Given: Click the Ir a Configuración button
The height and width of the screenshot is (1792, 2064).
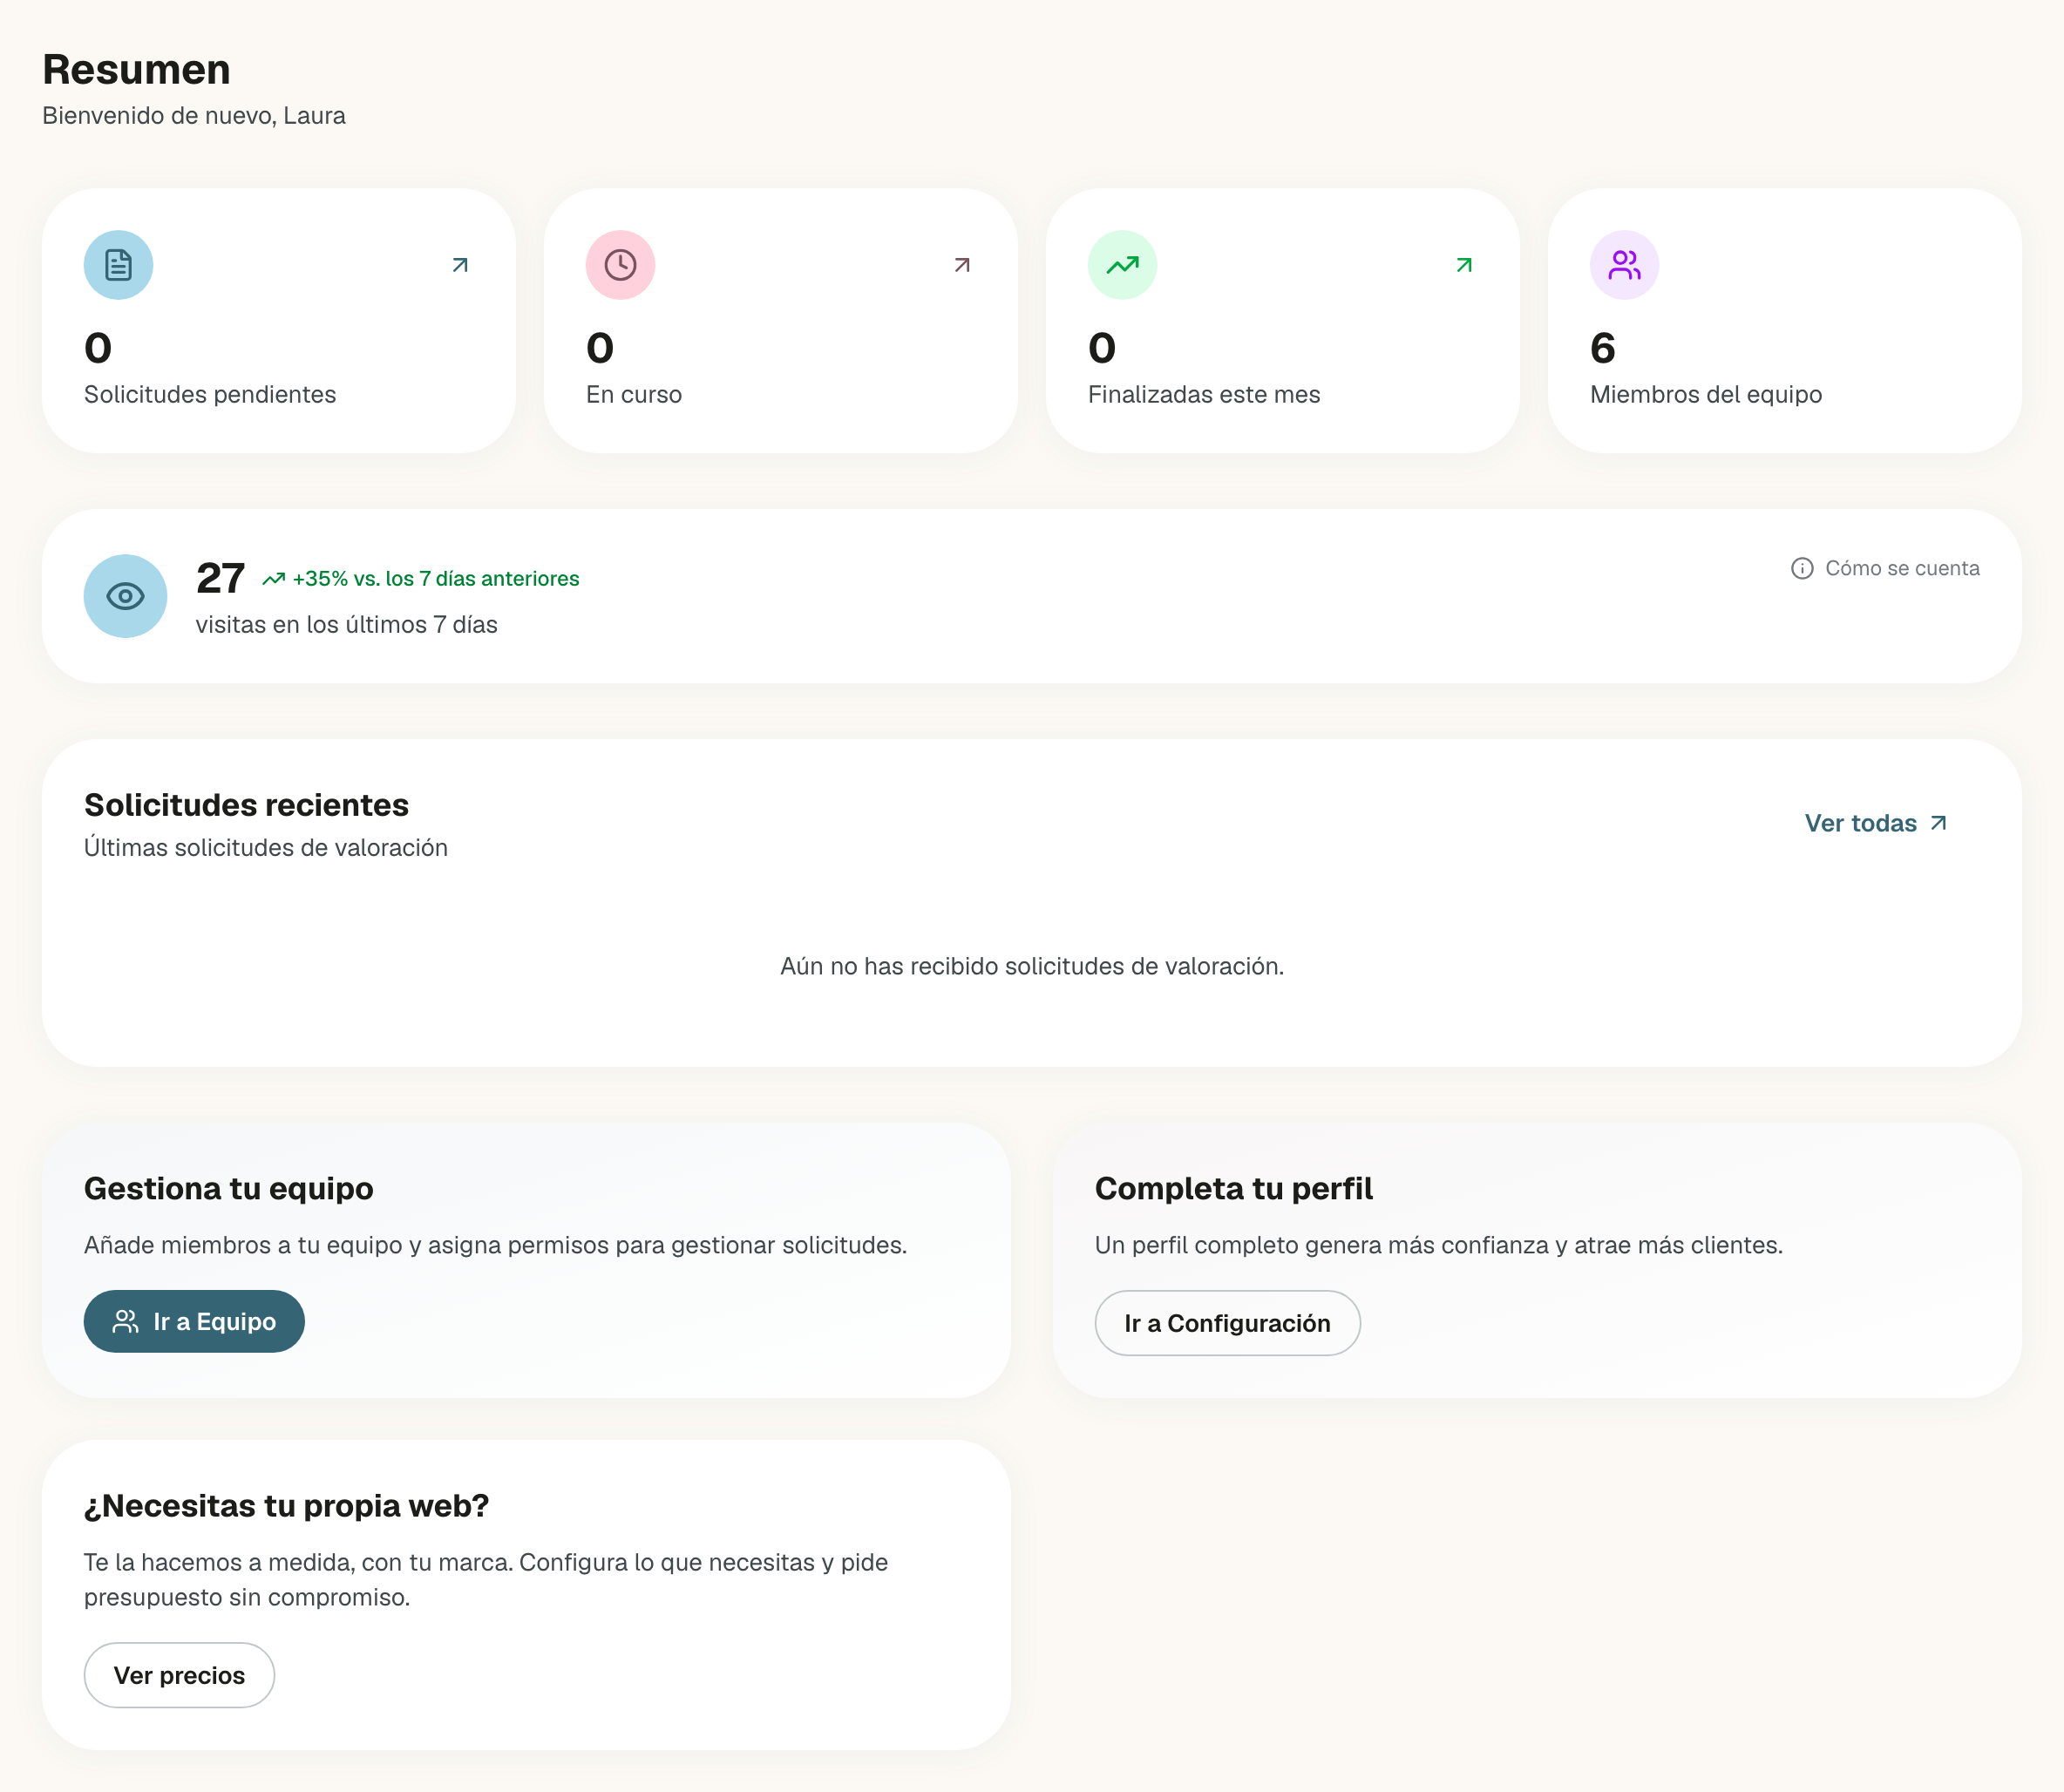Looking at the screenshot, I should pyautogui.click(x=1227, y=1323).
